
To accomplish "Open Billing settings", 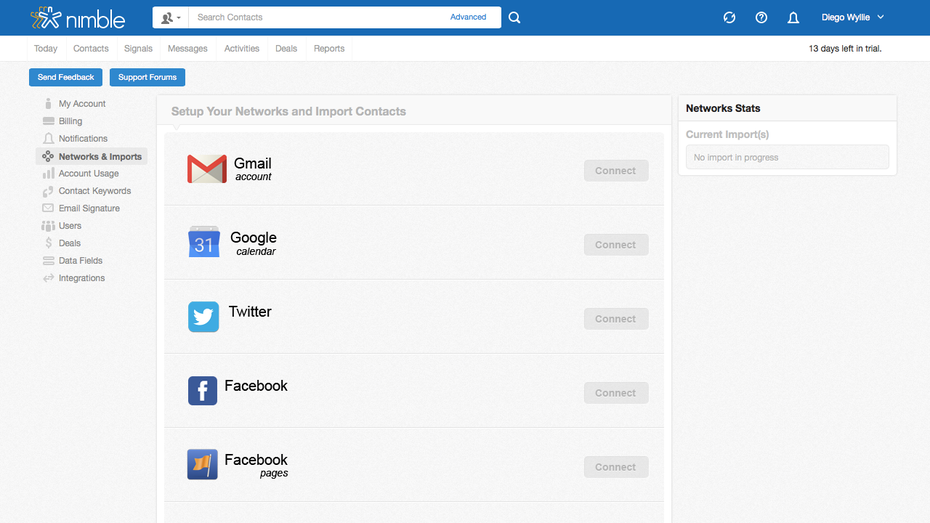I will click(71, 121).
